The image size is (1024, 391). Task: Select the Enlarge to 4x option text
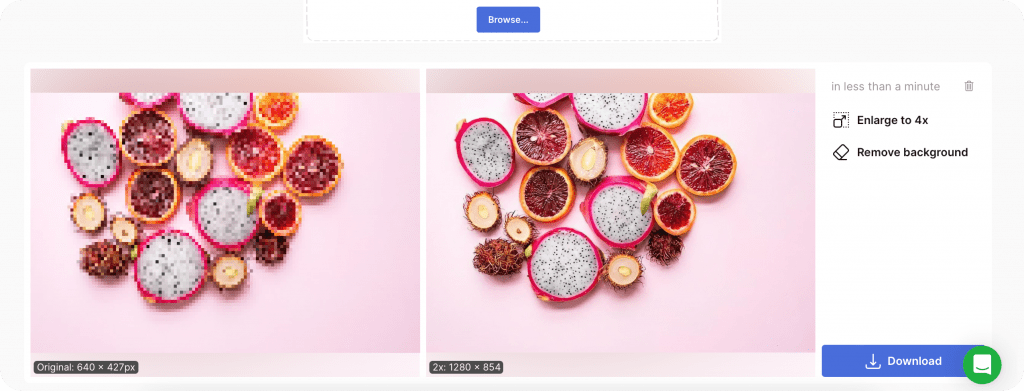tap(892, 120)
